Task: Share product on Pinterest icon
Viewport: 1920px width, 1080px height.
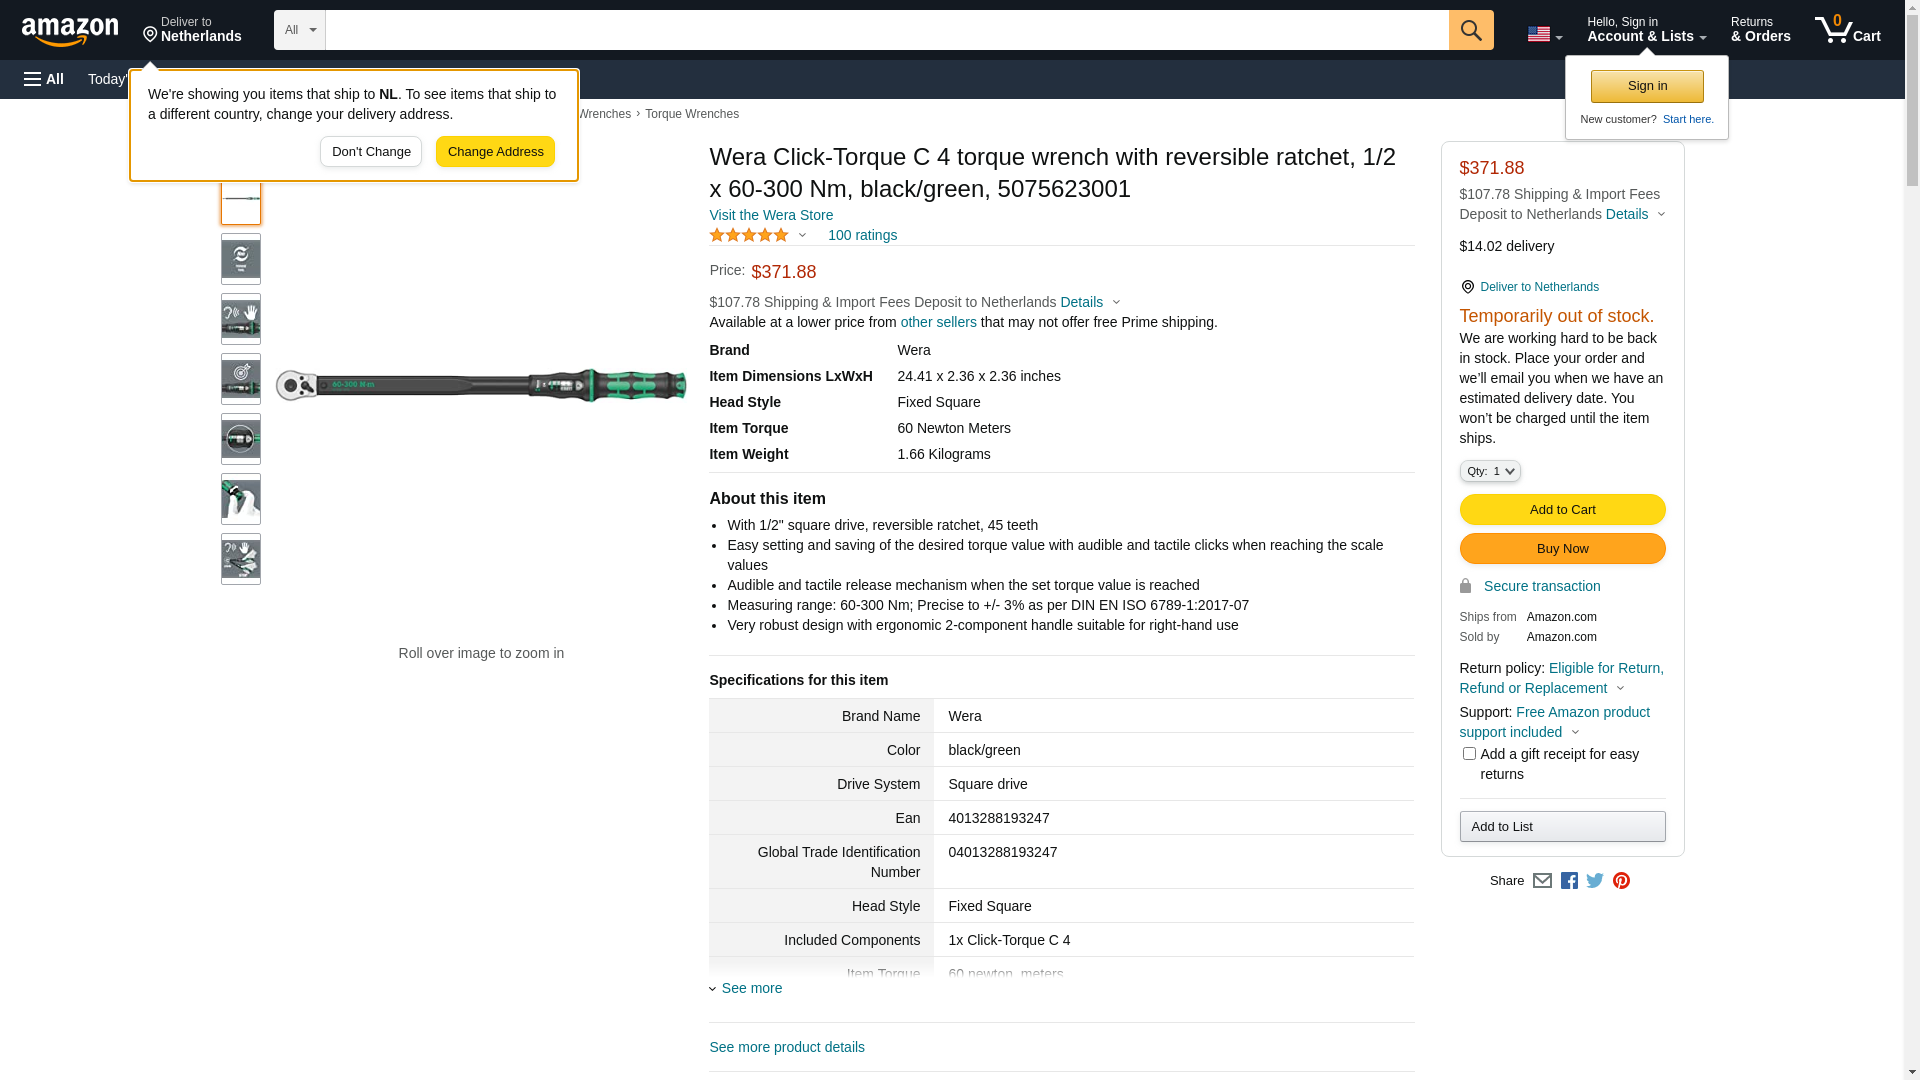Action: [x=1621, y=881]
